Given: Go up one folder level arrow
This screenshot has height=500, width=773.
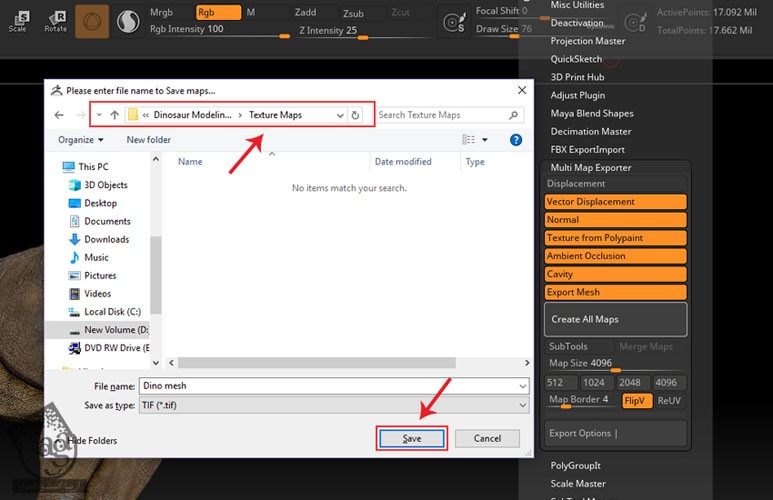Looking at the screenshot, I should click(x=115, y=115).
